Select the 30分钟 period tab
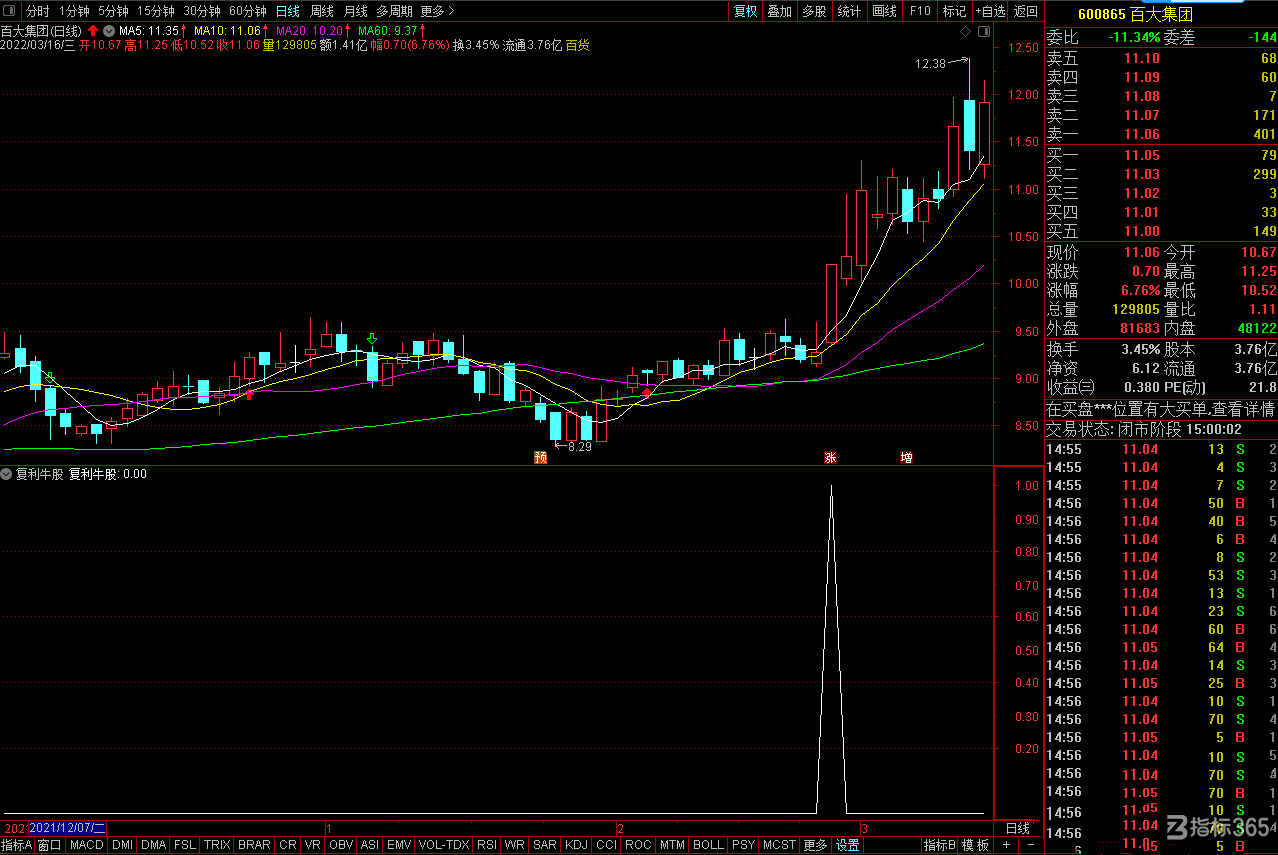The width and height of the screenshot is (1278, 855). click(x=201, y=11)
